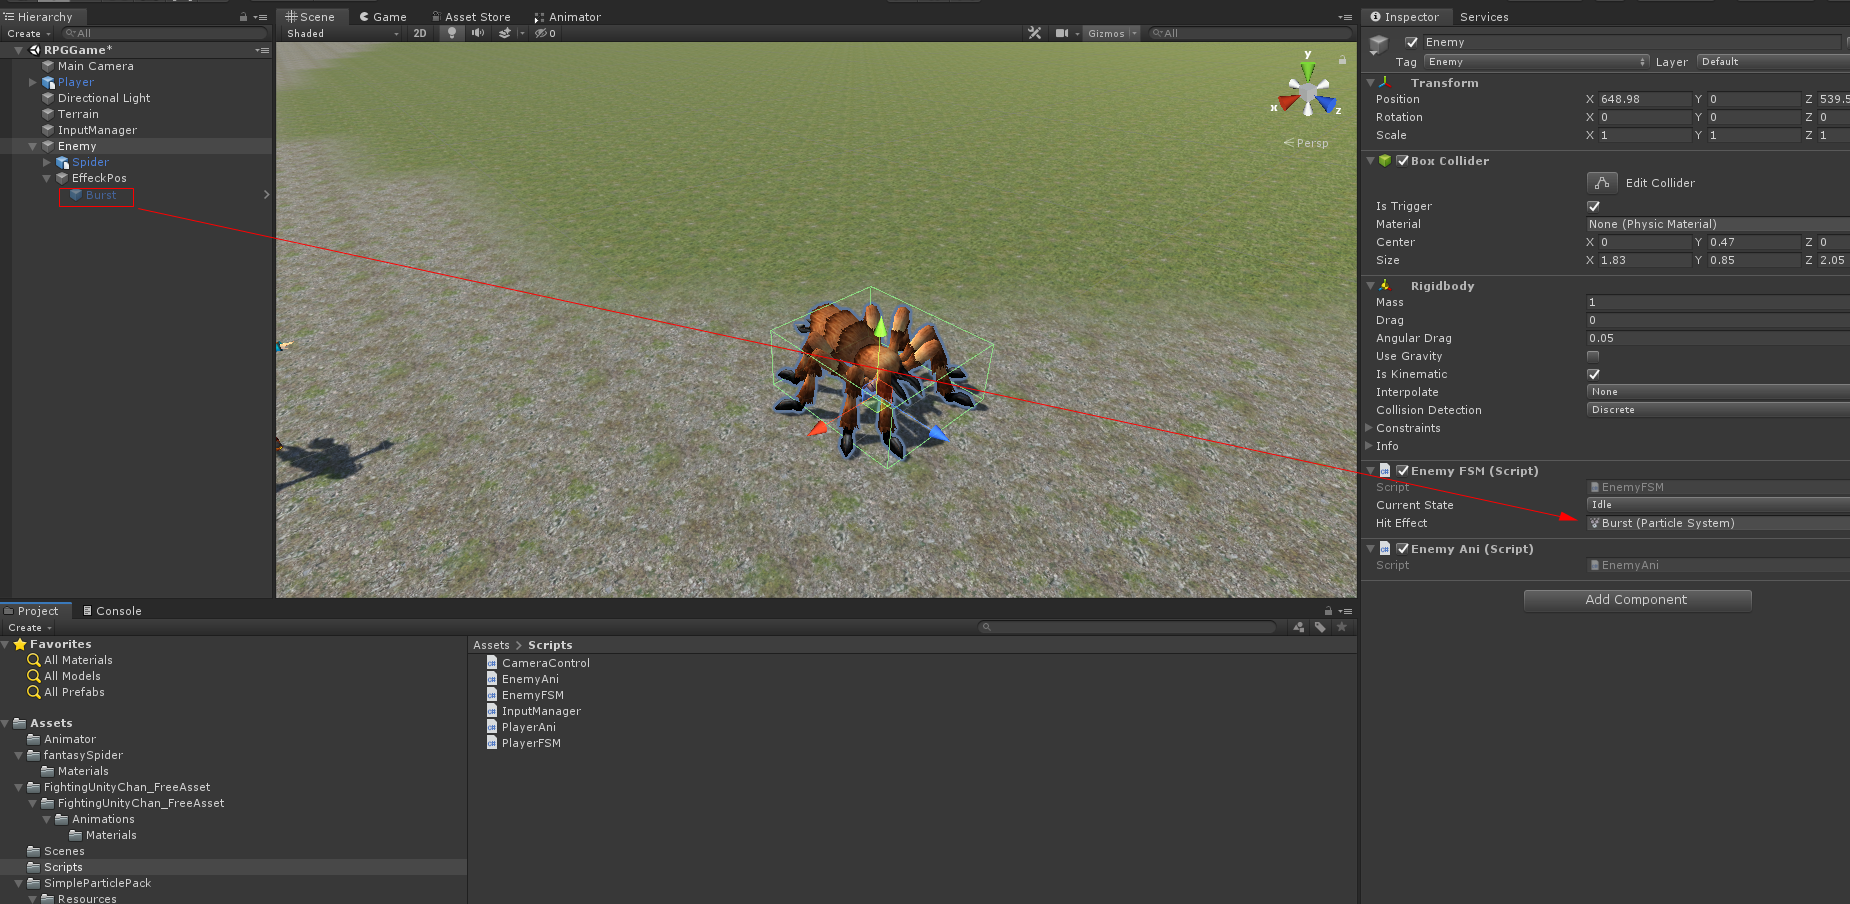Switch to the Asset Store tab
The height and width of the screenshot is (904, 1850).
pyautogui.click(x=471, y=17)
